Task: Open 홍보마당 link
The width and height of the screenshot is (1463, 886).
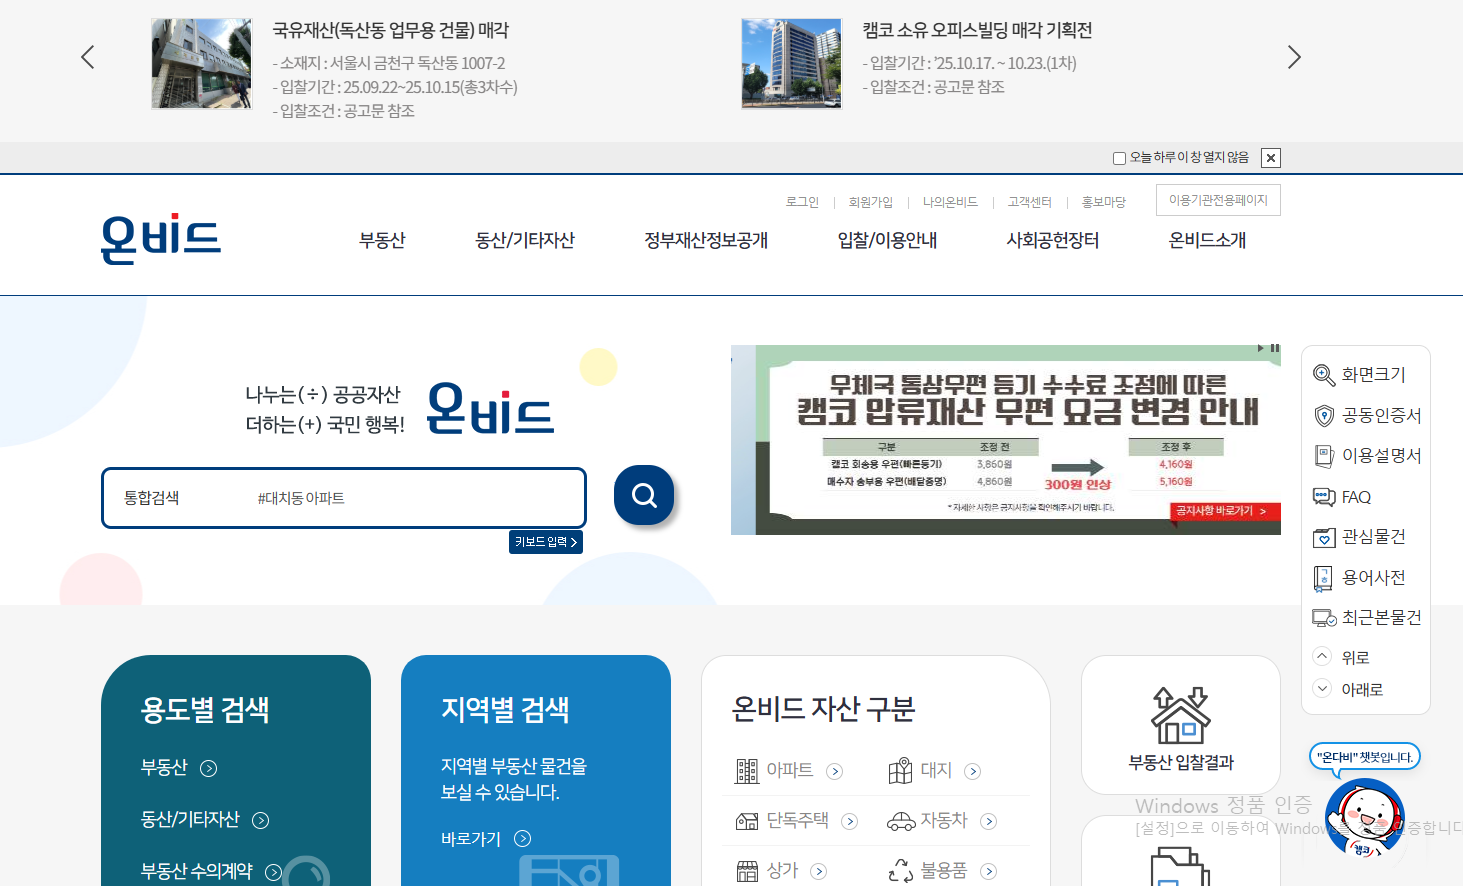Action: (x=1104, y=202)
